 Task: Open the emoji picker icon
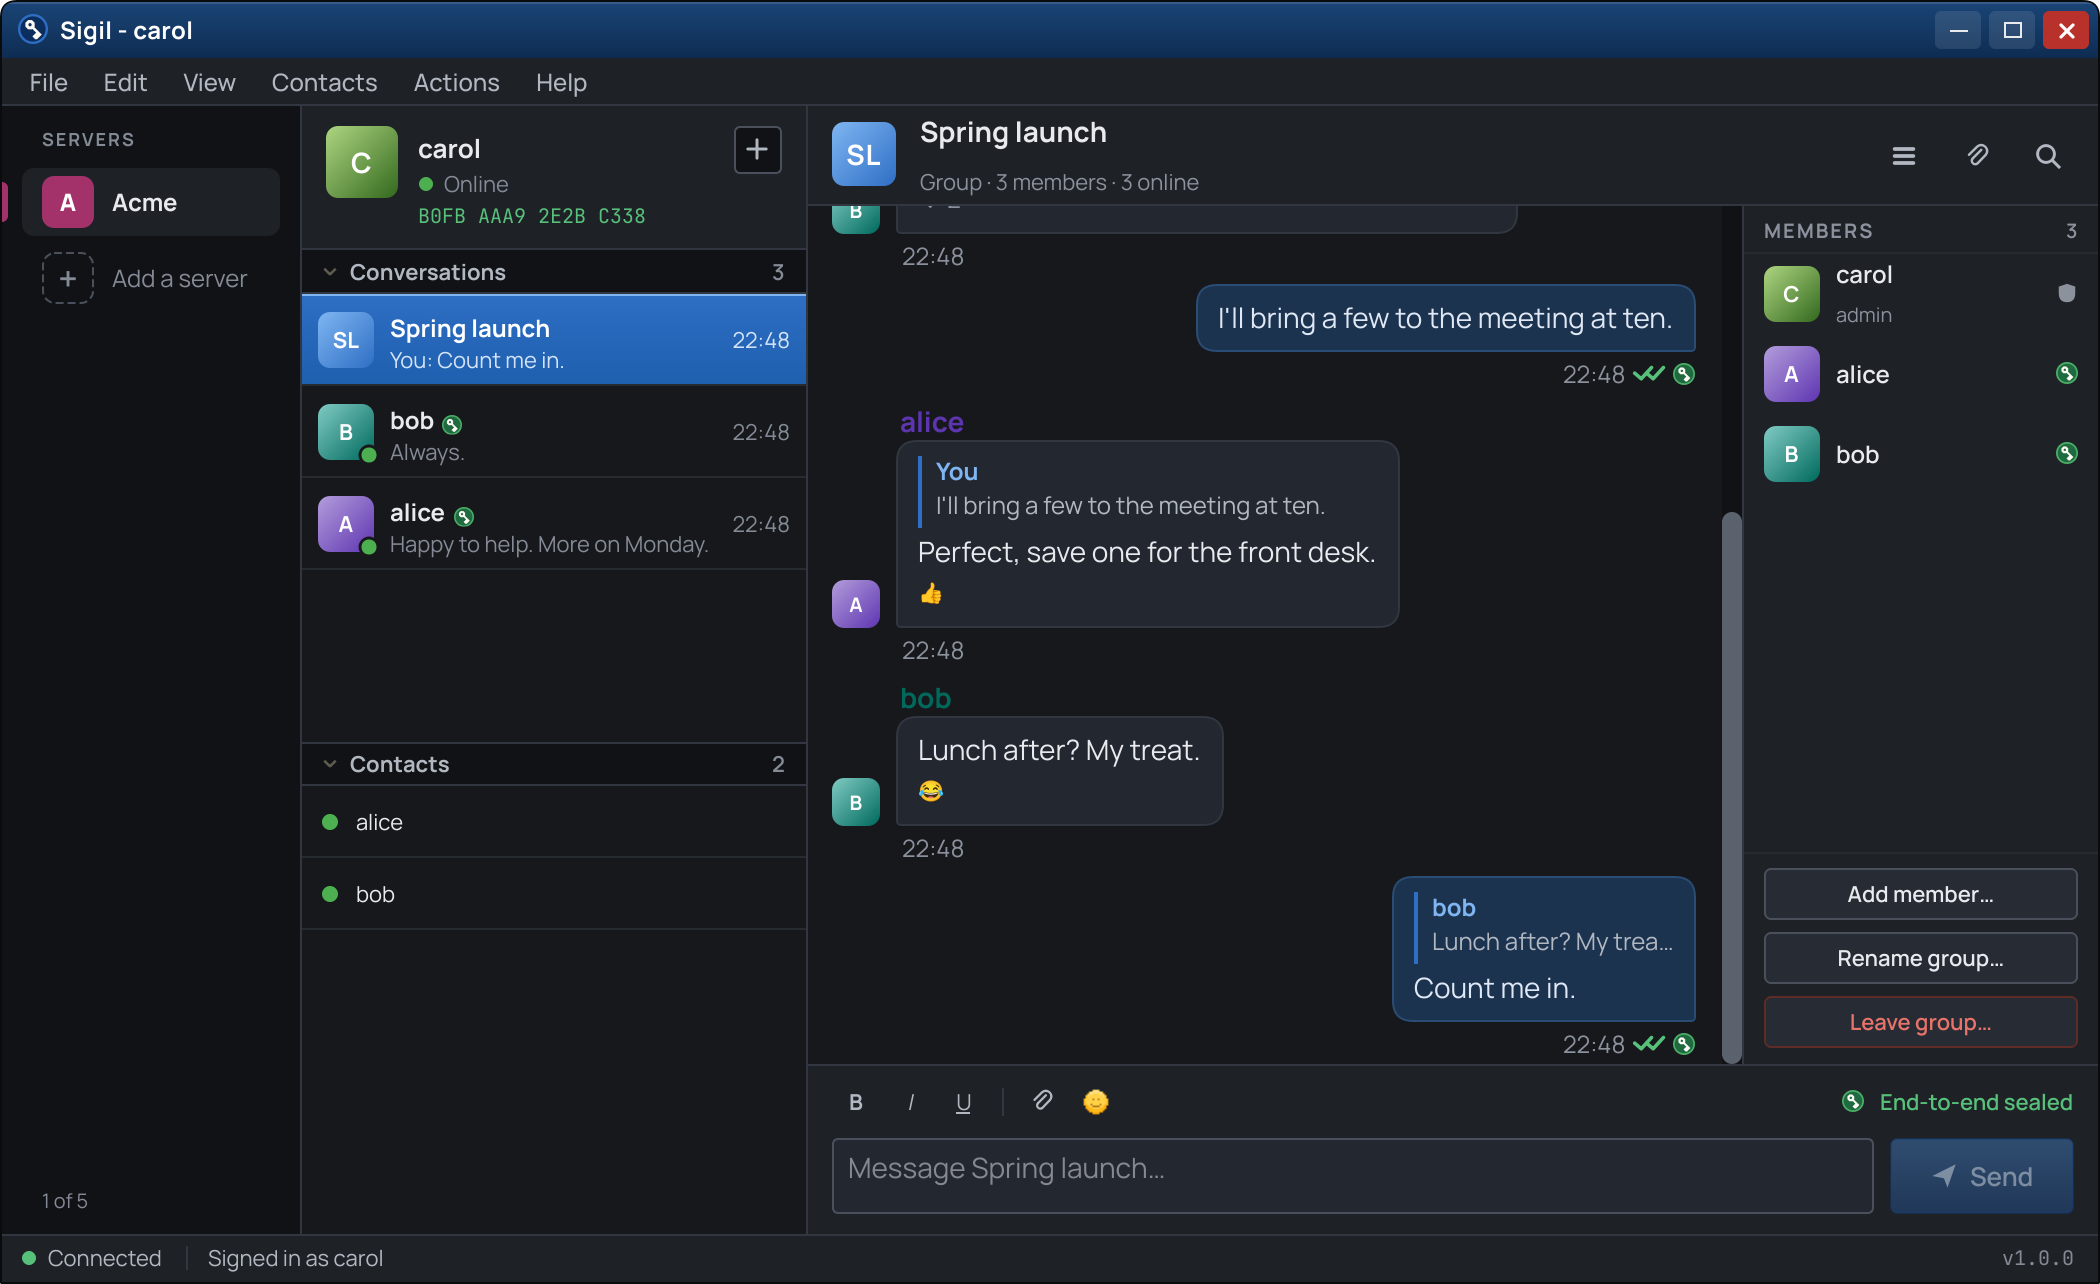click(x=1096, y=1101)
